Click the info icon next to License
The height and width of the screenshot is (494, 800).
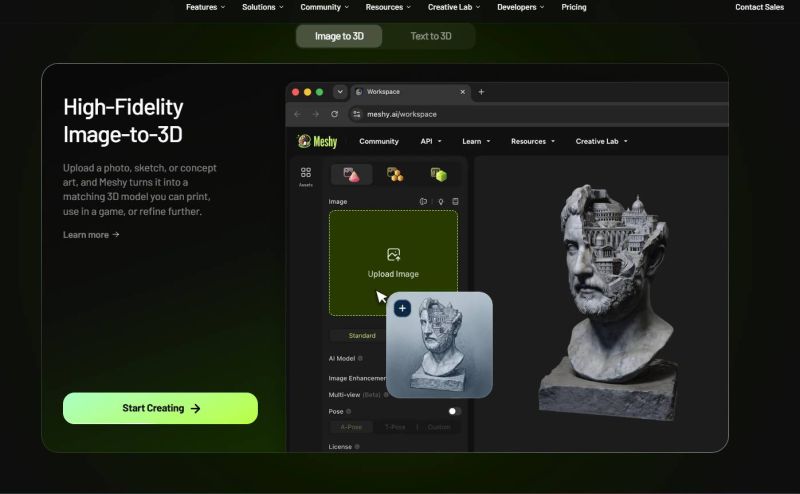pyautogui.click(x=357, y=447)
